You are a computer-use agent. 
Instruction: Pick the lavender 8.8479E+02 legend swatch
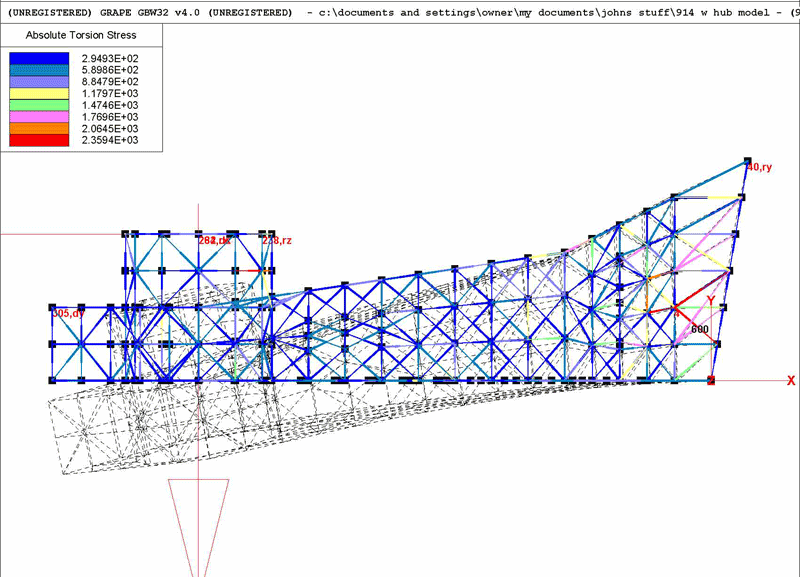(40, 82)
